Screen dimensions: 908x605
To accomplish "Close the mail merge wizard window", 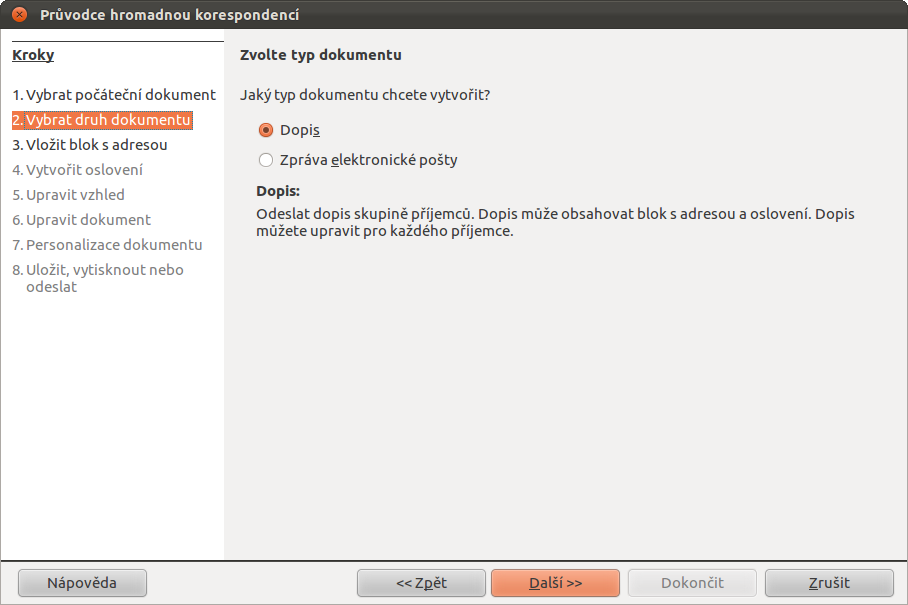I will tap(19, 14).
